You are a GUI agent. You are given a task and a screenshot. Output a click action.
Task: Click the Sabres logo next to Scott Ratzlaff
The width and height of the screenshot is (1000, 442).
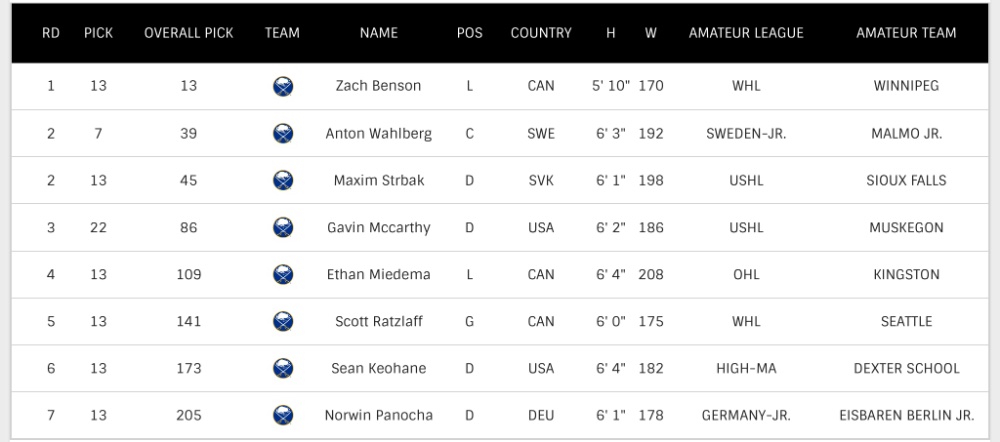coord(283,321)
